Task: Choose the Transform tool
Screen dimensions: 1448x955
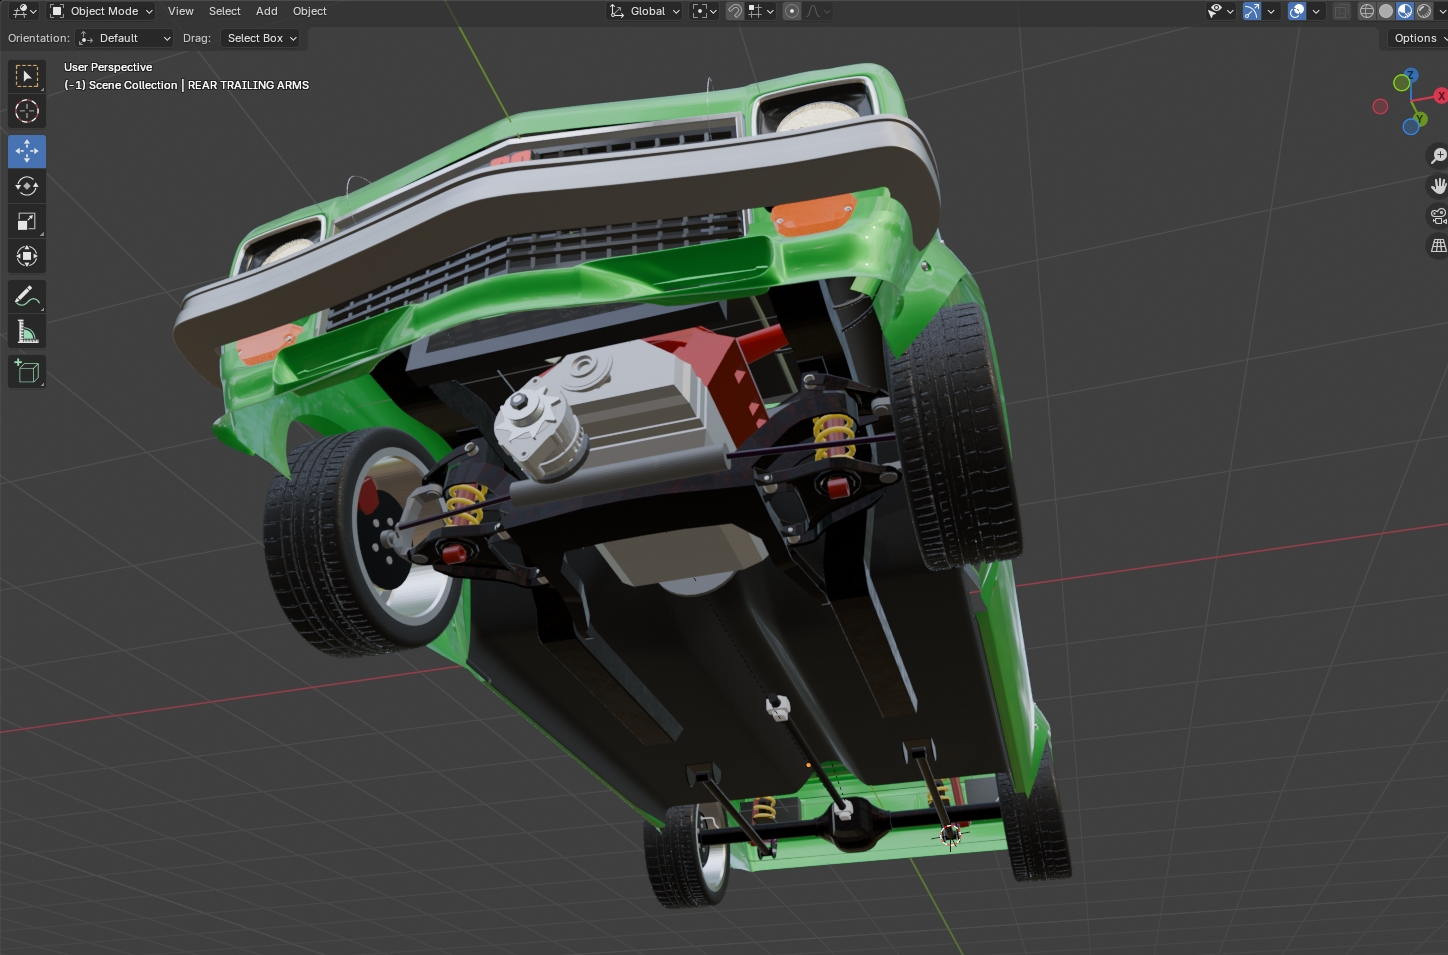Action: point(27,256)
